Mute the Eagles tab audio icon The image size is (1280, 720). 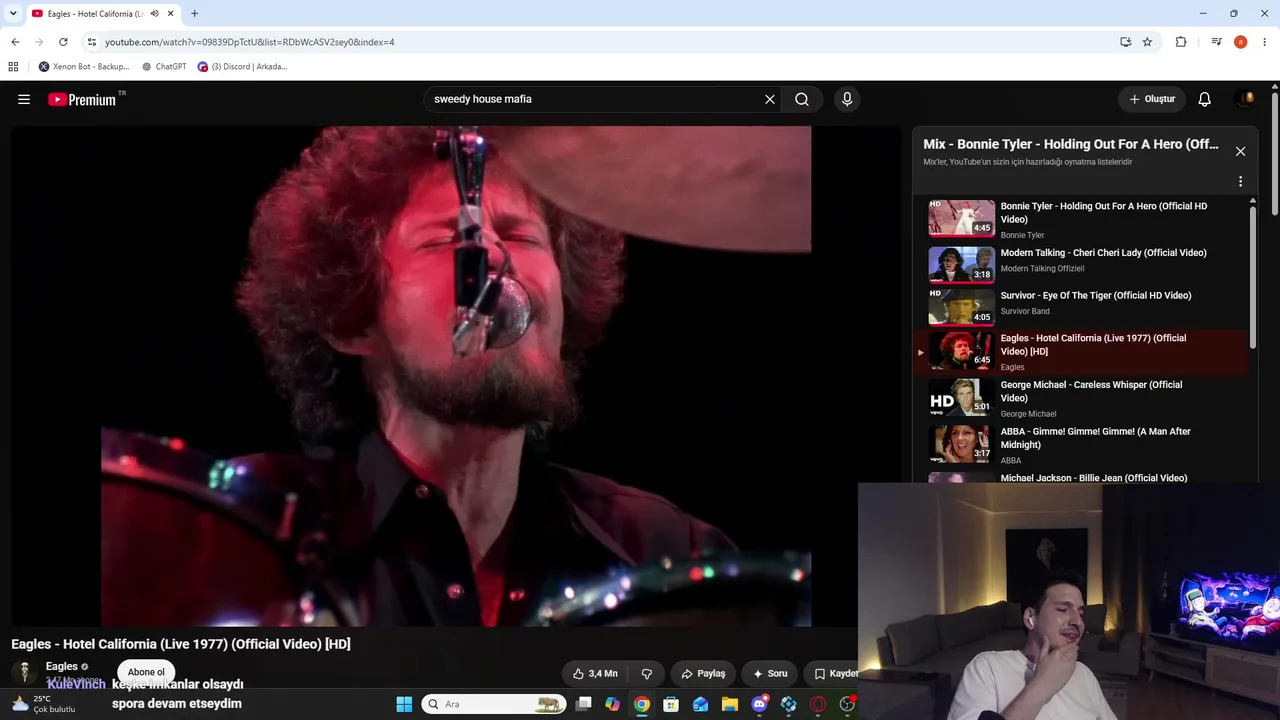[x=154, y=14]
